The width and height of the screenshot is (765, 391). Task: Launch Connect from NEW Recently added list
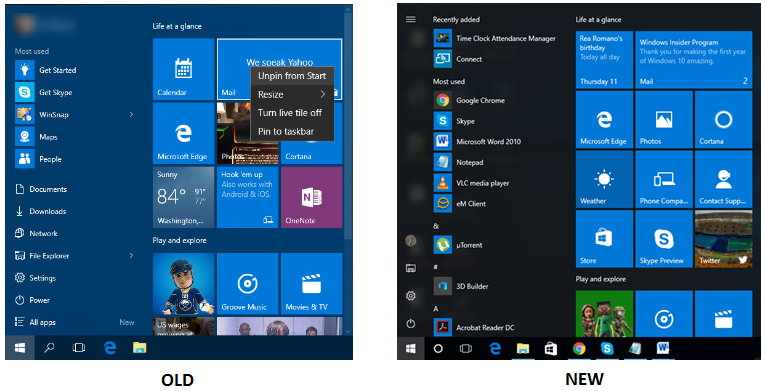[x=458, y=59]
